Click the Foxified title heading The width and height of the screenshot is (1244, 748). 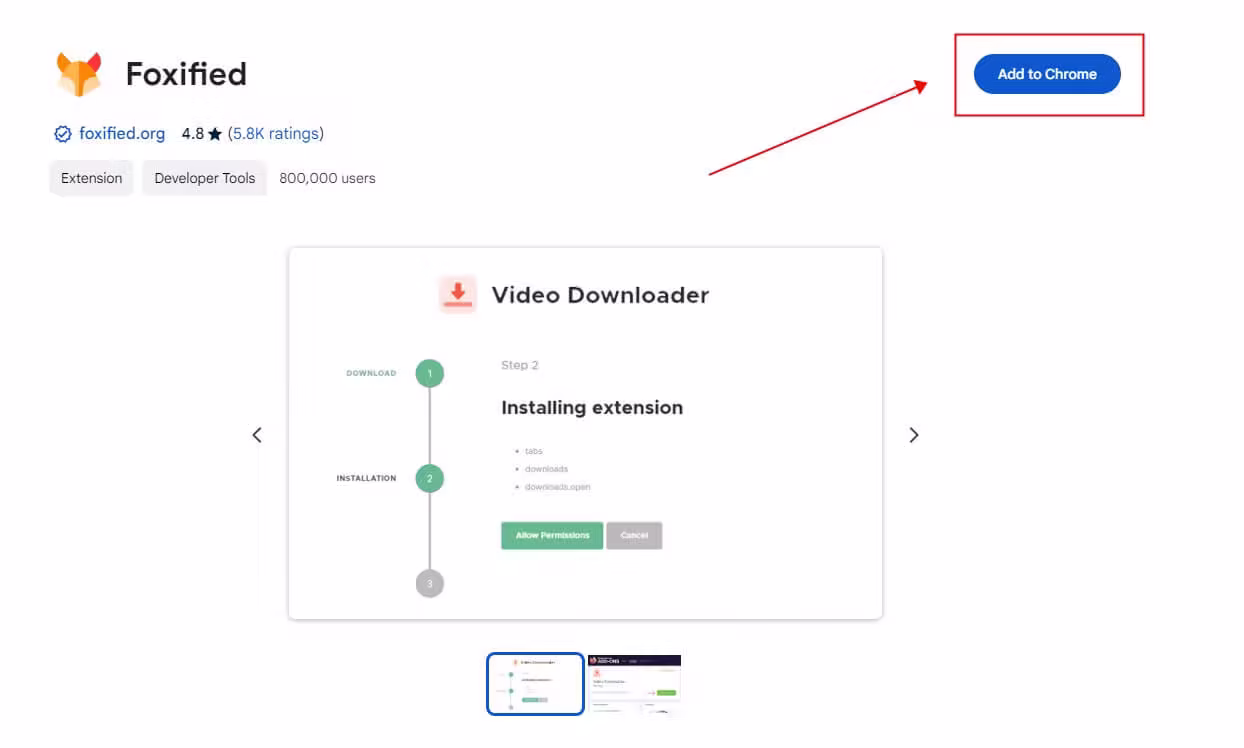coord(186,74)
